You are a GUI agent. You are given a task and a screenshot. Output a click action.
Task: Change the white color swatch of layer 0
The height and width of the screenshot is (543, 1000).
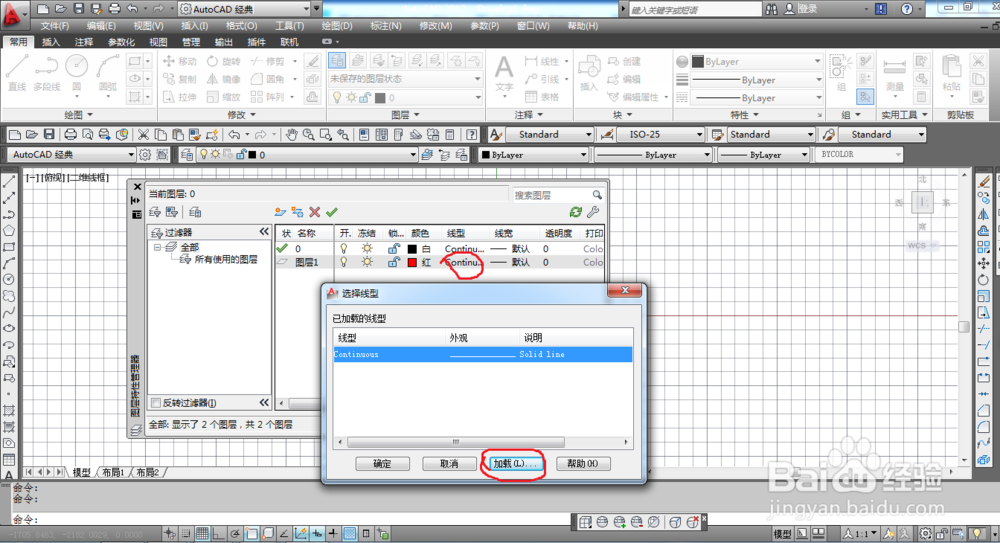coord(412,248)
